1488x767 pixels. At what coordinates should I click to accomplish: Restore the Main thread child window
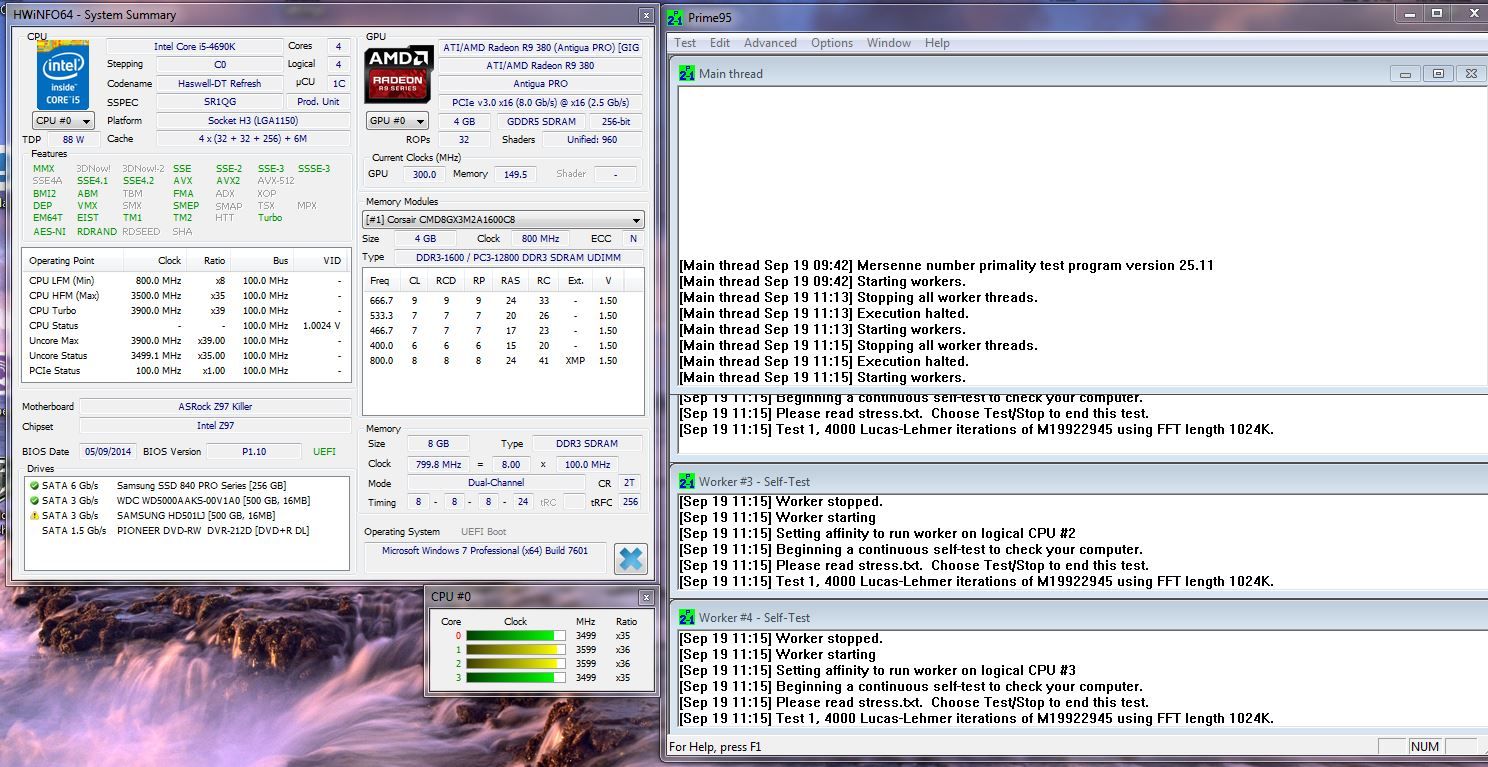pos(1438,74)
